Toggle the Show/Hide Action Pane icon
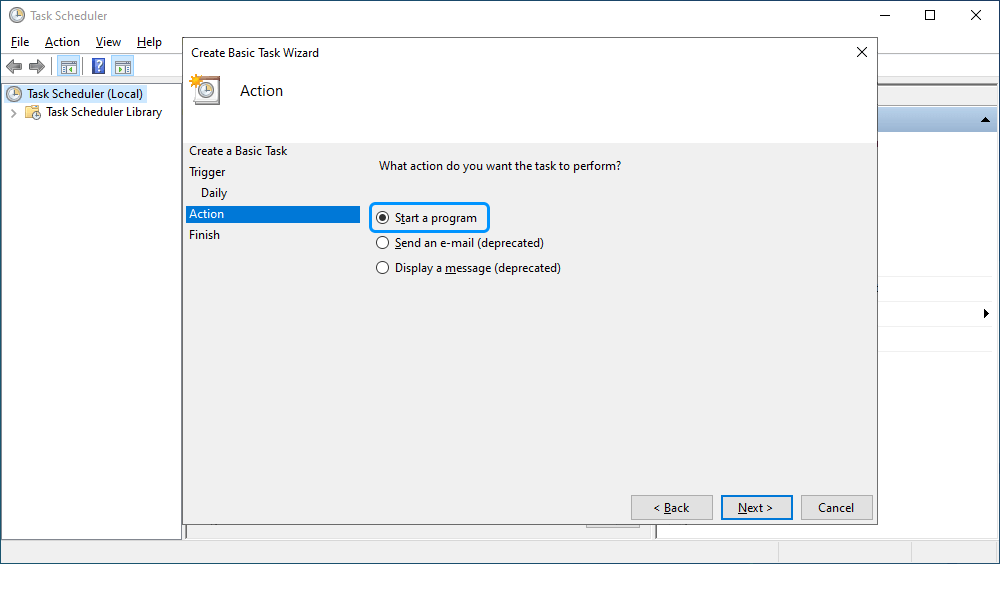 point(123,66)
